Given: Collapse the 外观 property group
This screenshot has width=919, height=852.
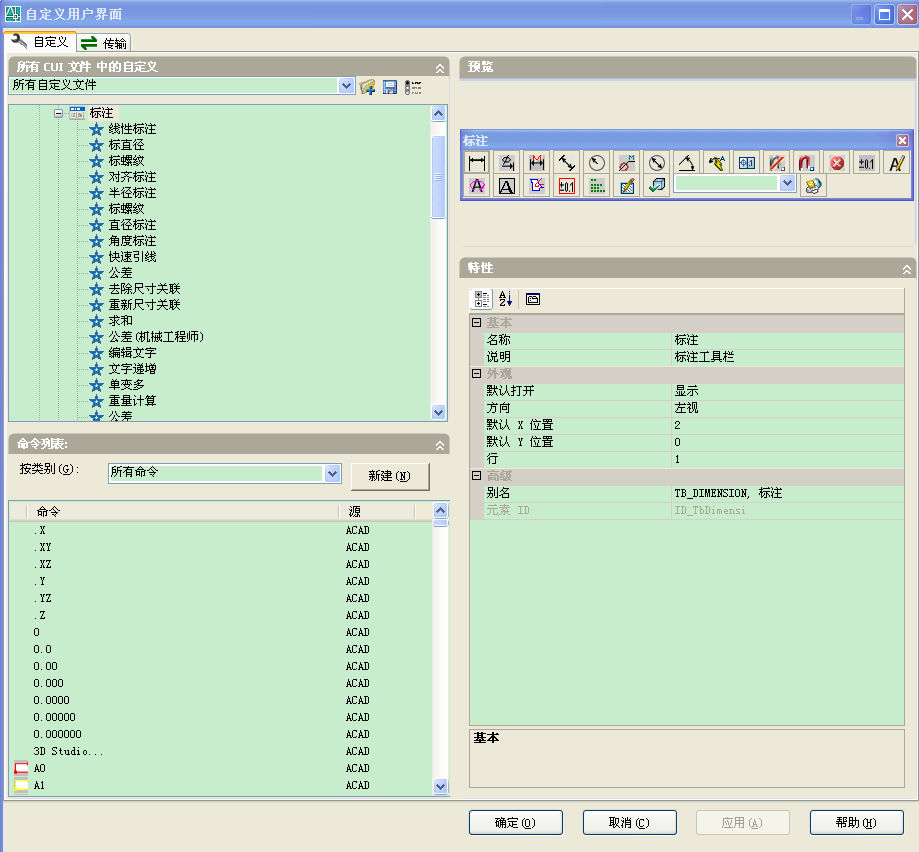Looking at the screenshot, I should coord(476,373).
